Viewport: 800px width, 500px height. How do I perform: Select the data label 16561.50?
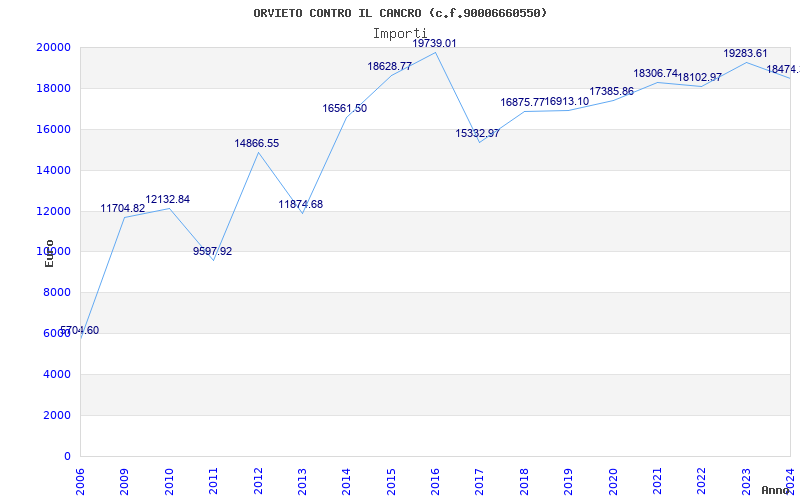pos(344,108)
